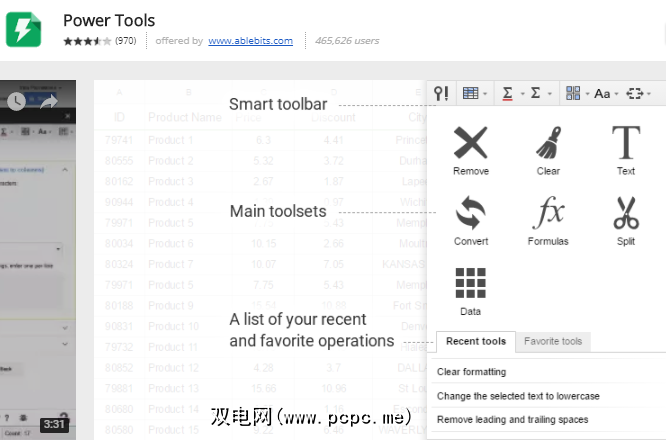Click cell Product 1 in spreadsheet preview
The image size is (666, 440).
170,140
